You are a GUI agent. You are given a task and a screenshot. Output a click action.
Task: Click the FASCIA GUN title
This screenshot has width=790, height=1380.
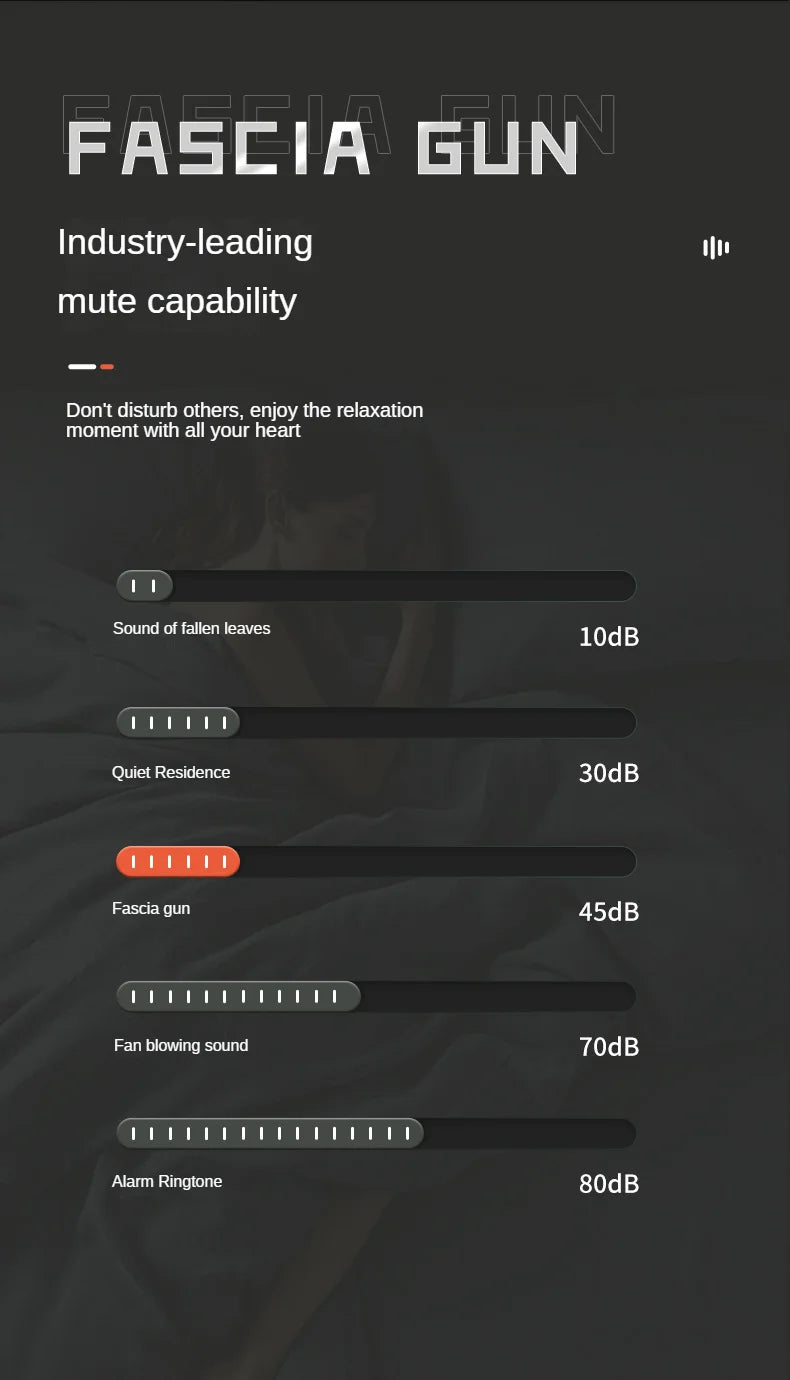point(322,148)
